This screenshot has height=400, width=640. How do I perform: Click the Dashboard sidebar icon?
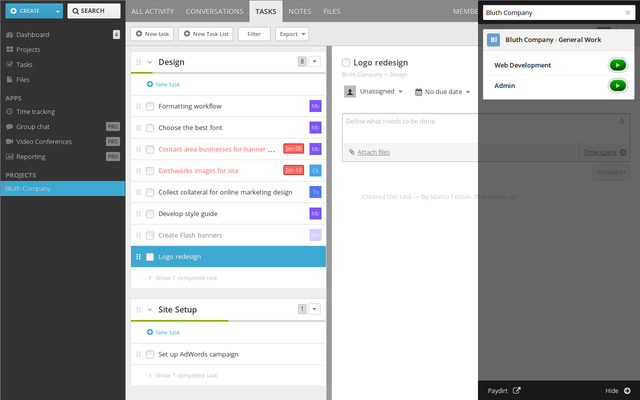point(9,34)
